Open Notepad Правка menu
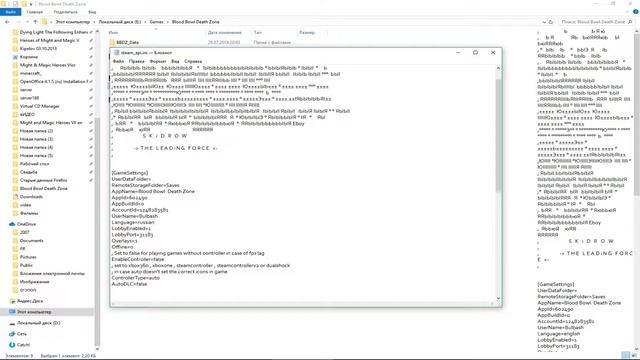 click(x=137, y=61)
